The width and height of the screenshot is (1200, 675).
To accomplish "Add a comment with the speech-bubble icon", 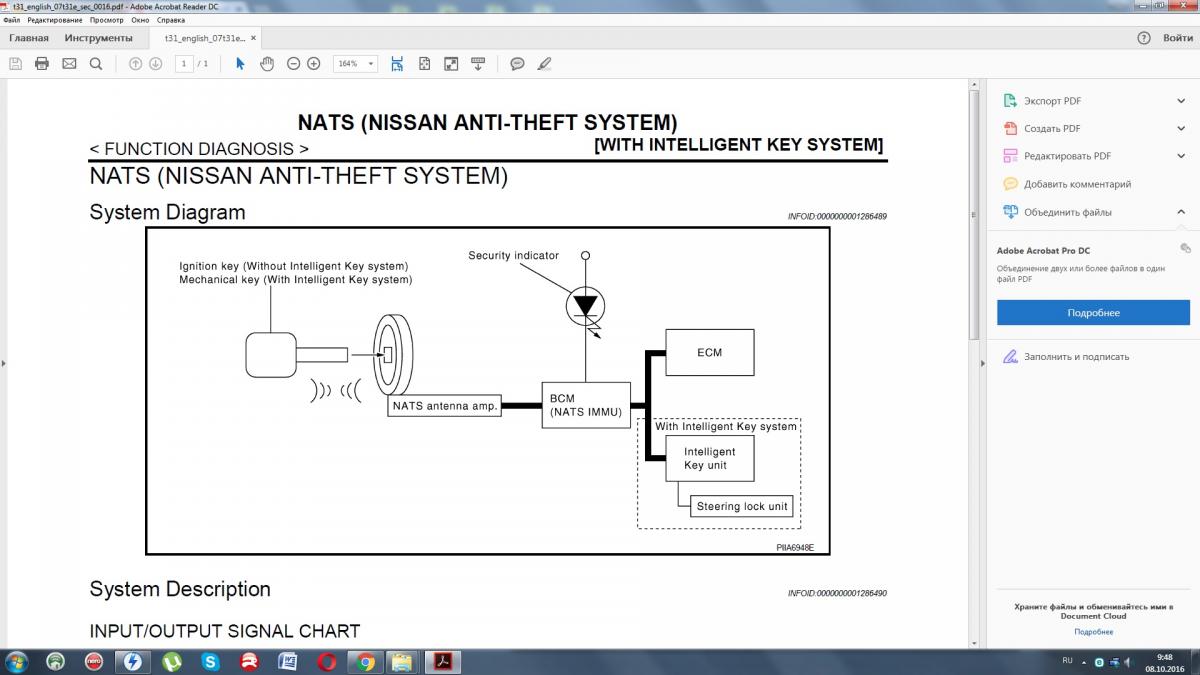I will click(517, 63).
